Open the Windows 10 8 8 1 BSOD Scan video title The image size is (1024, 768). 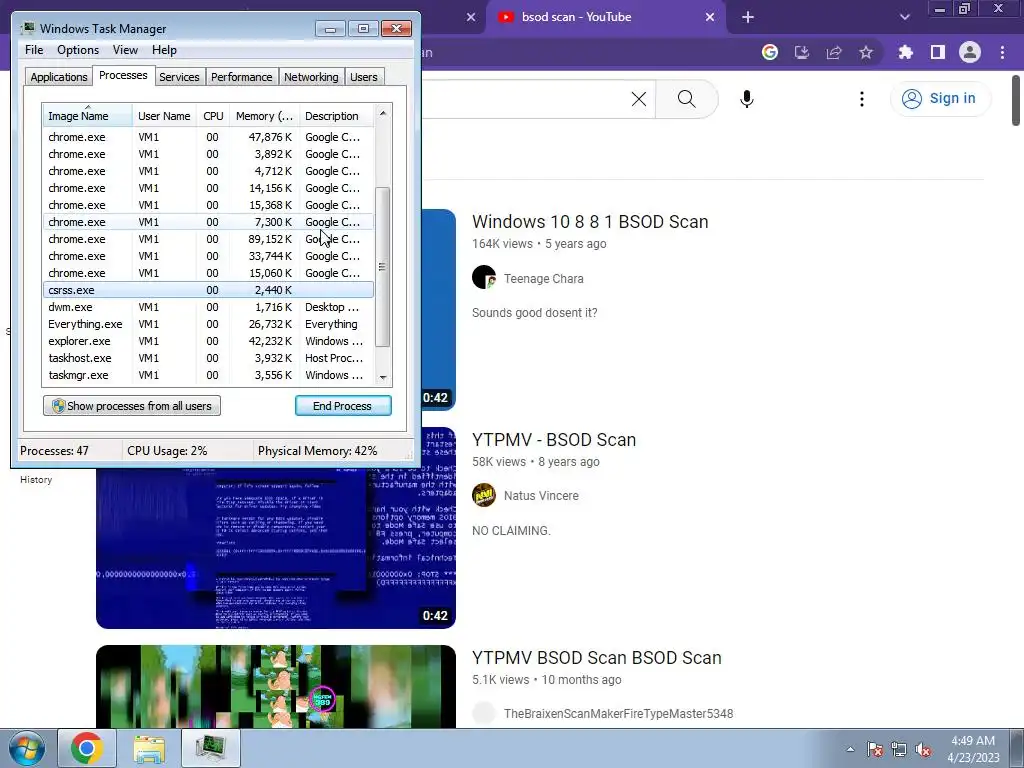pos(590,221)
